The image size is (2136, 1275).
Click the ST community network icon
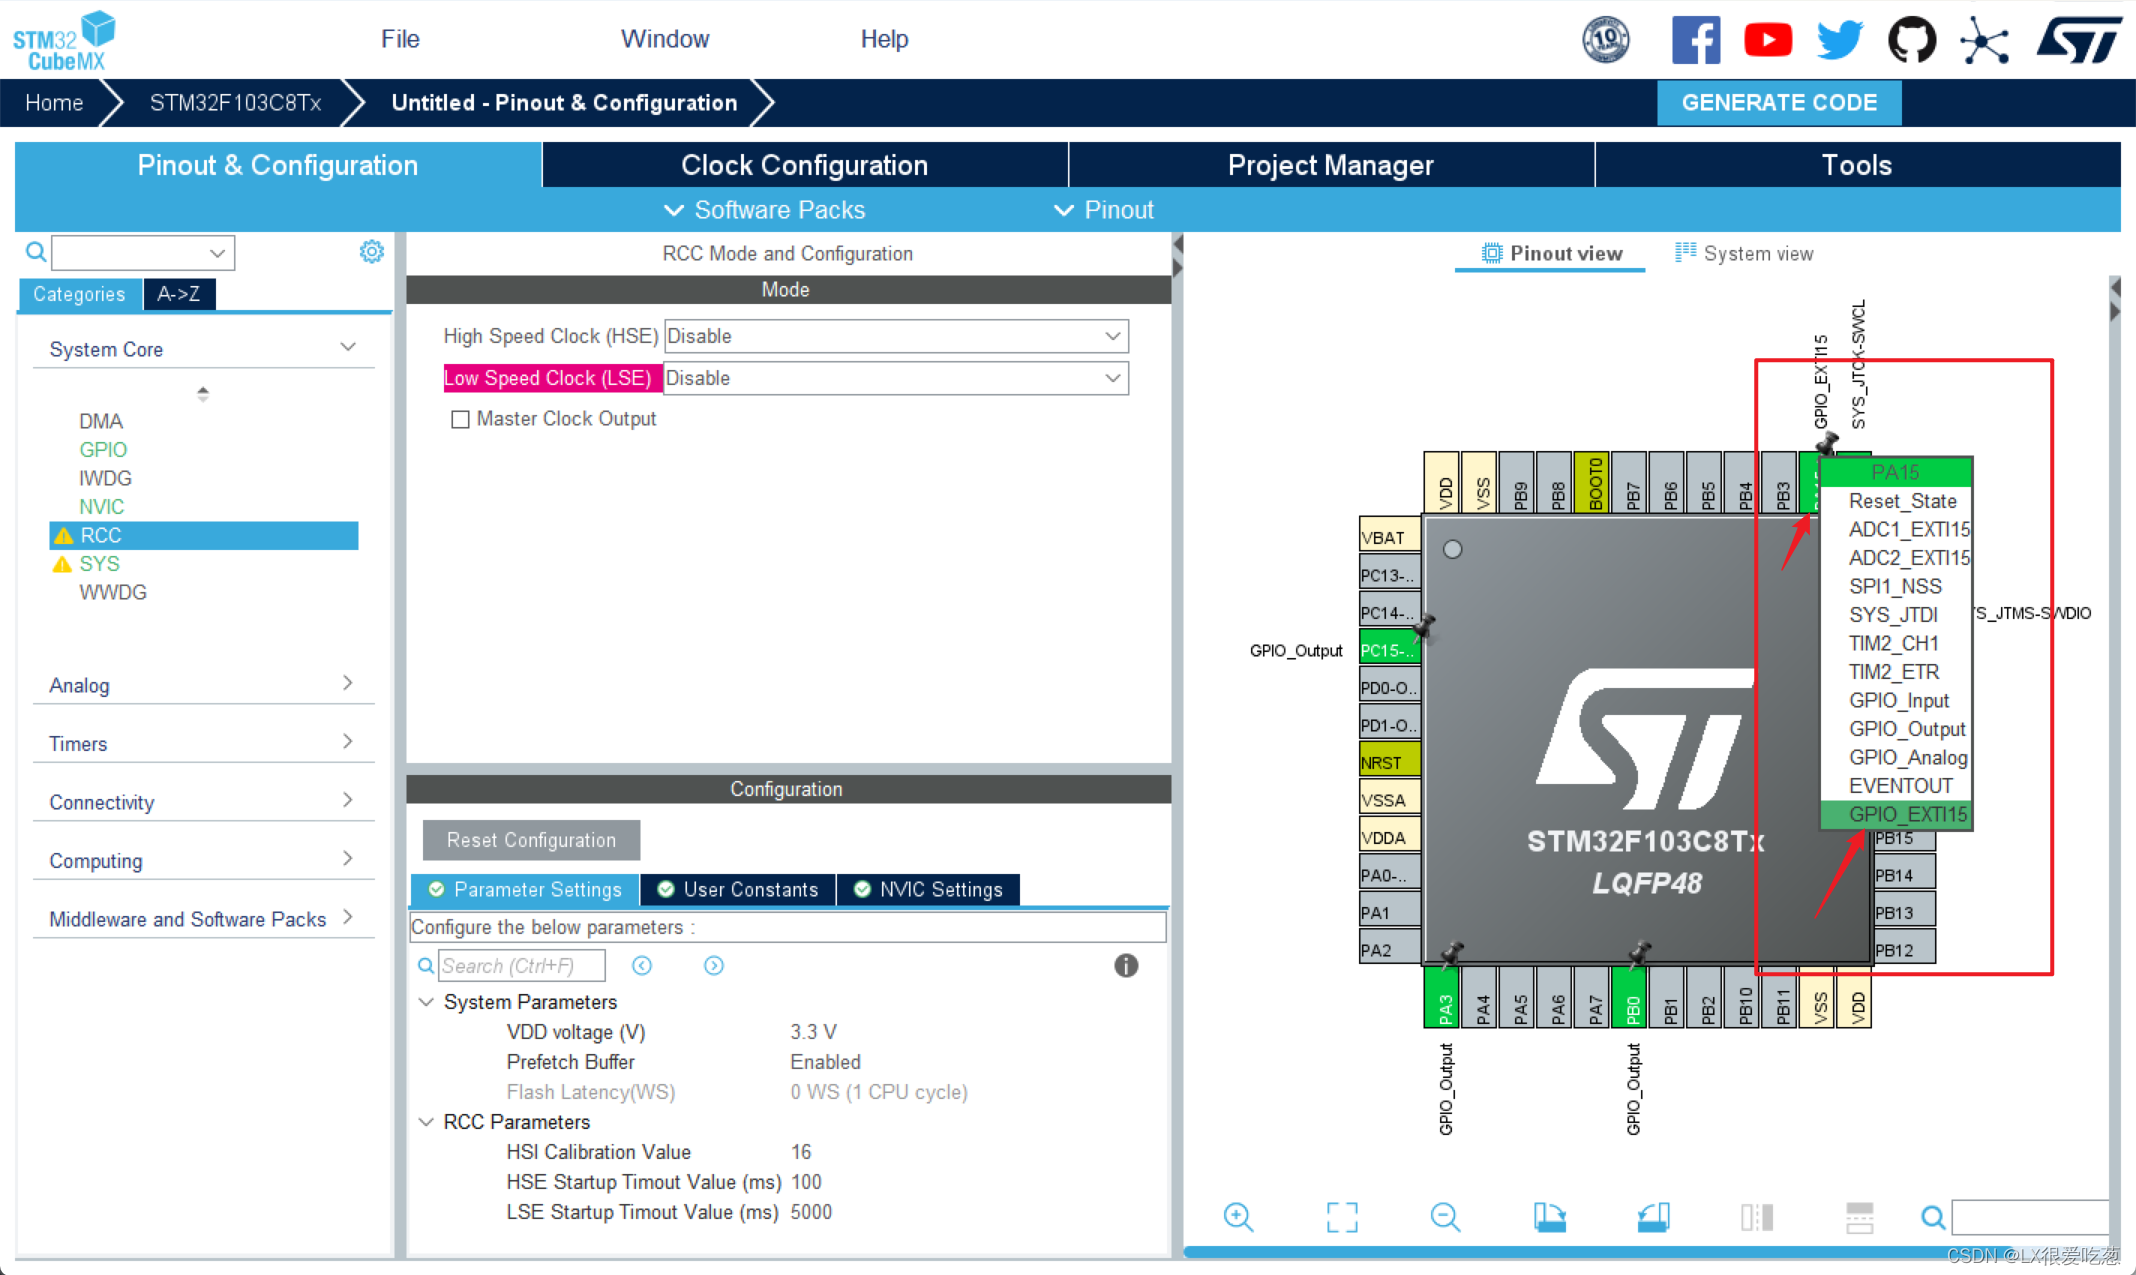point(1984,40)
